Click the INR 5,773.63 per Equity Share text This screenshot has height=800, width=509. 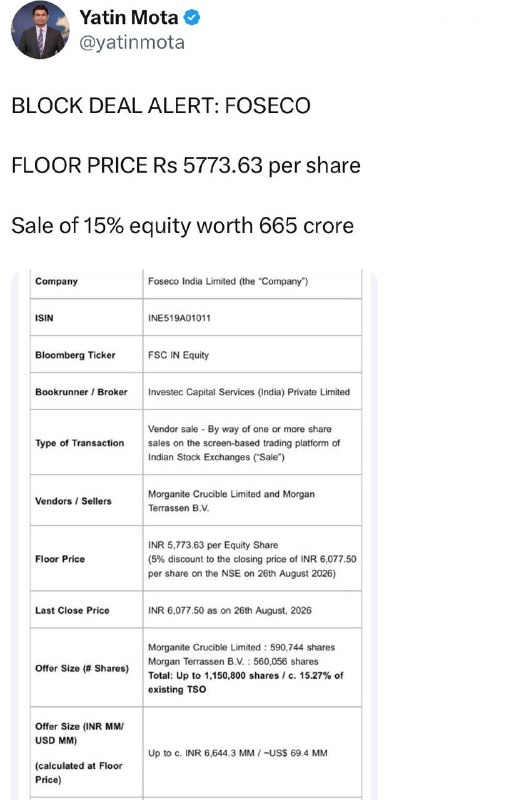point(213,545)
